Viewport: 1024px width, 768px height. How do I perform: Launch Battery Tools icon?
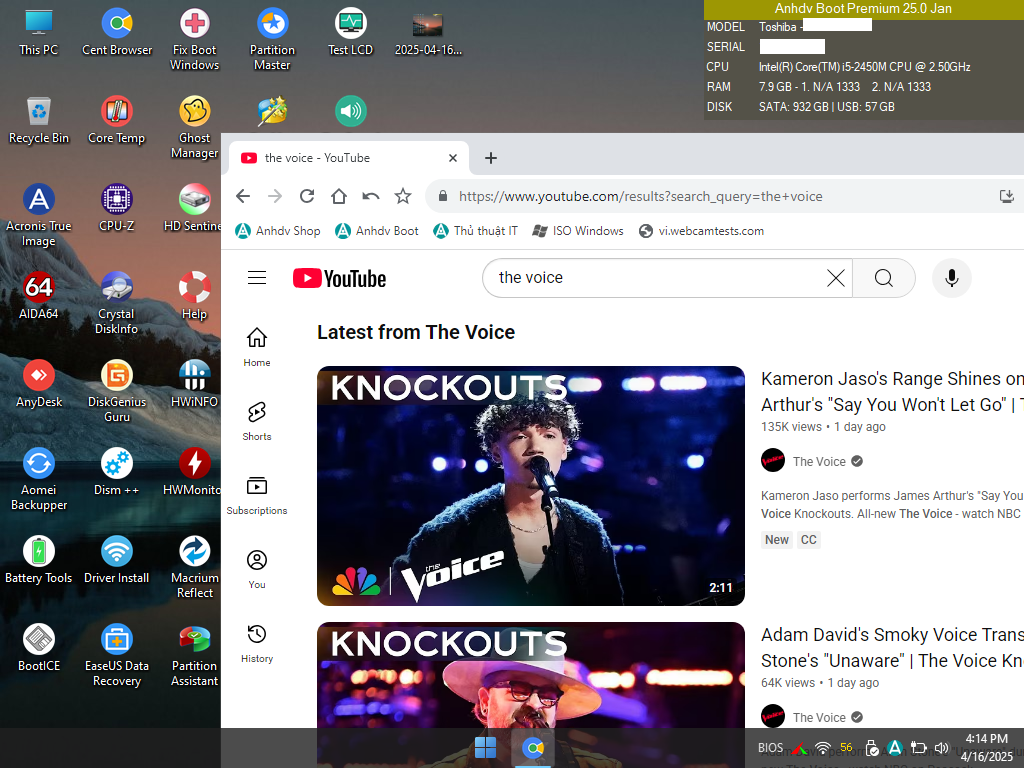coord(39,561)
